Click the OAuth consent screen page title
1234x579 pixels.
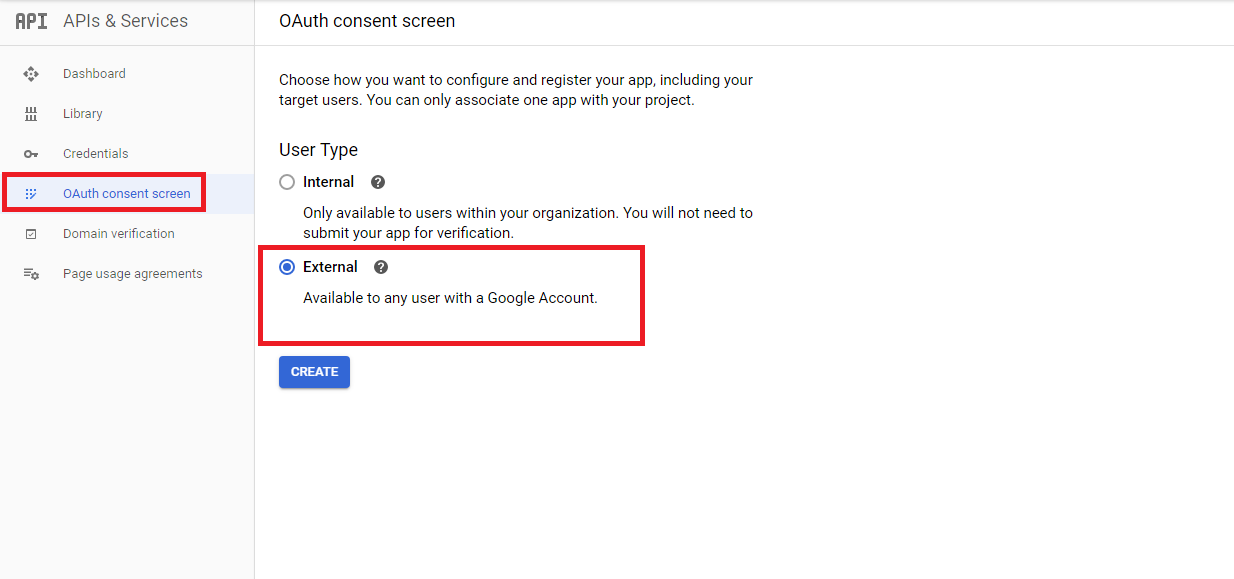(367, 21)
